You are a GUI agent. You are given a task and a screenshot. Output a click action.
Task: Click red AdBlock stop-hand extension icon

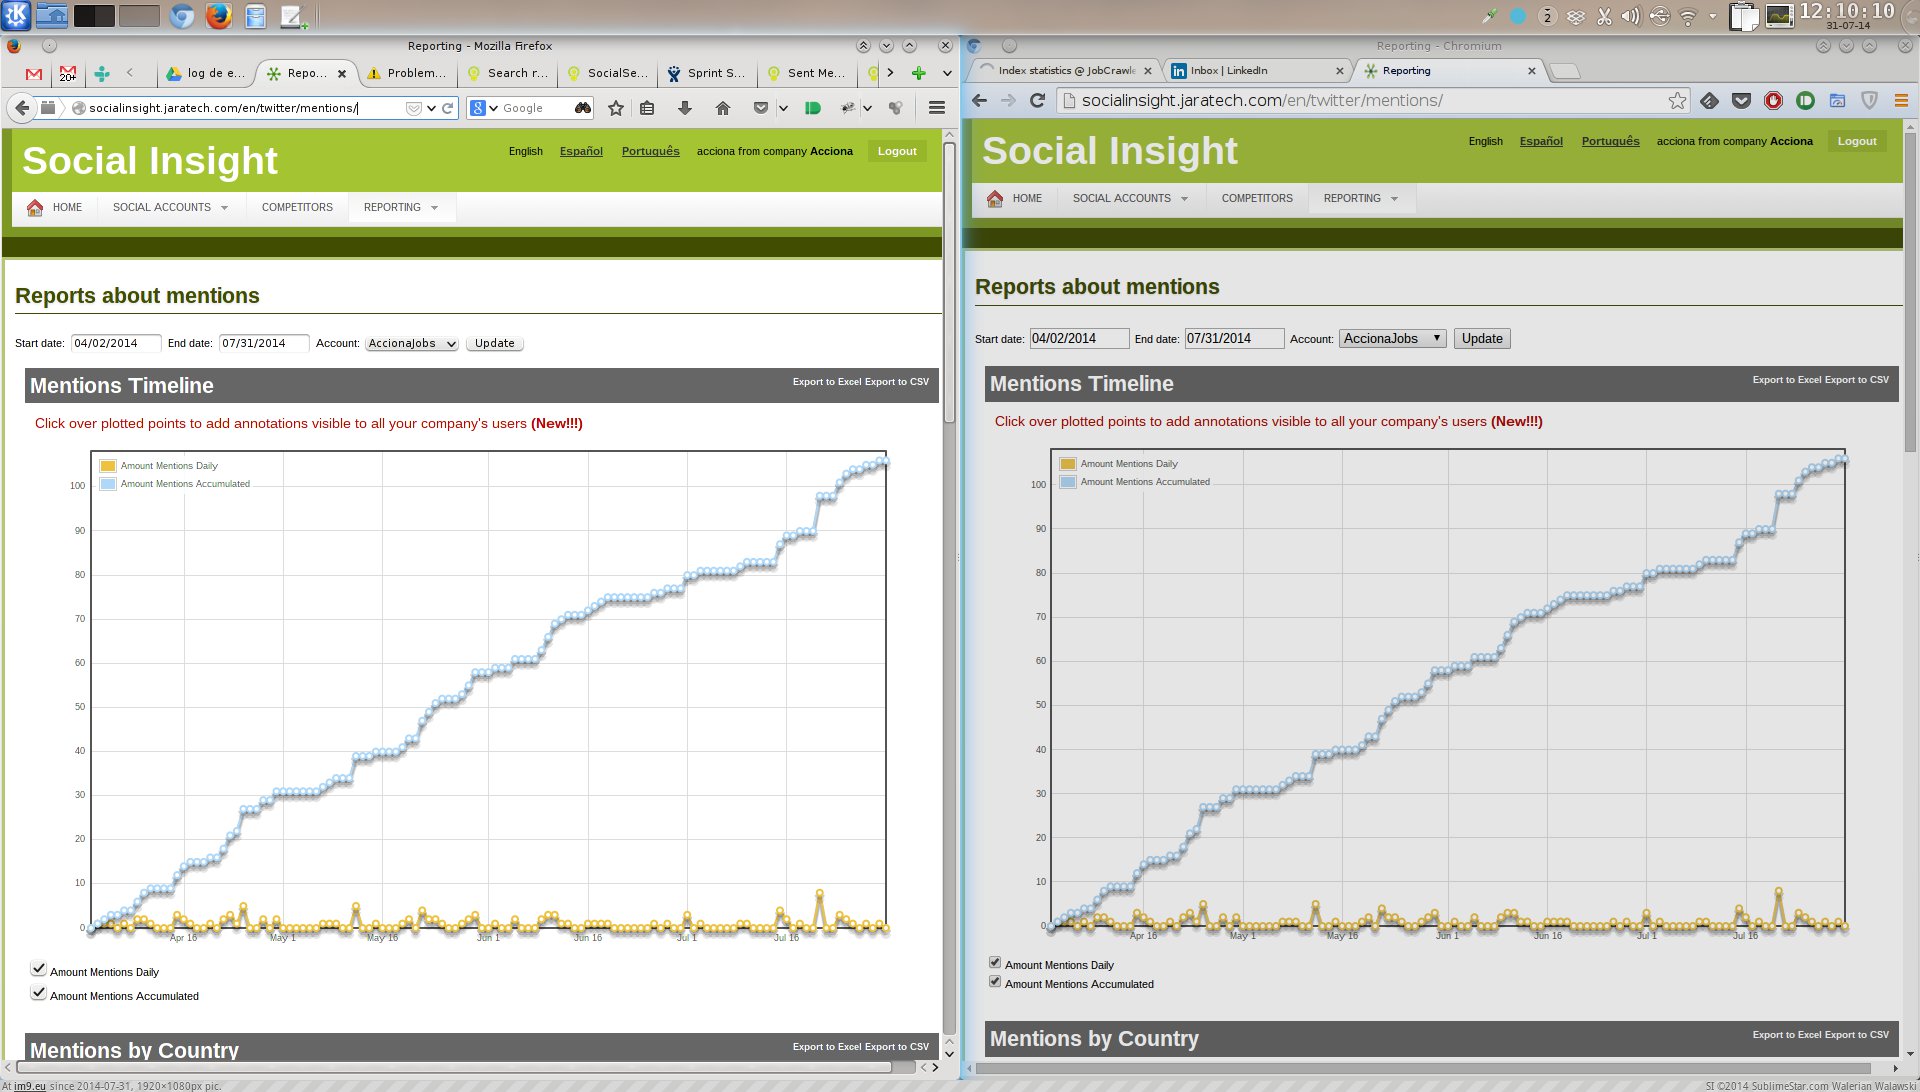(x=1773, y=100)
